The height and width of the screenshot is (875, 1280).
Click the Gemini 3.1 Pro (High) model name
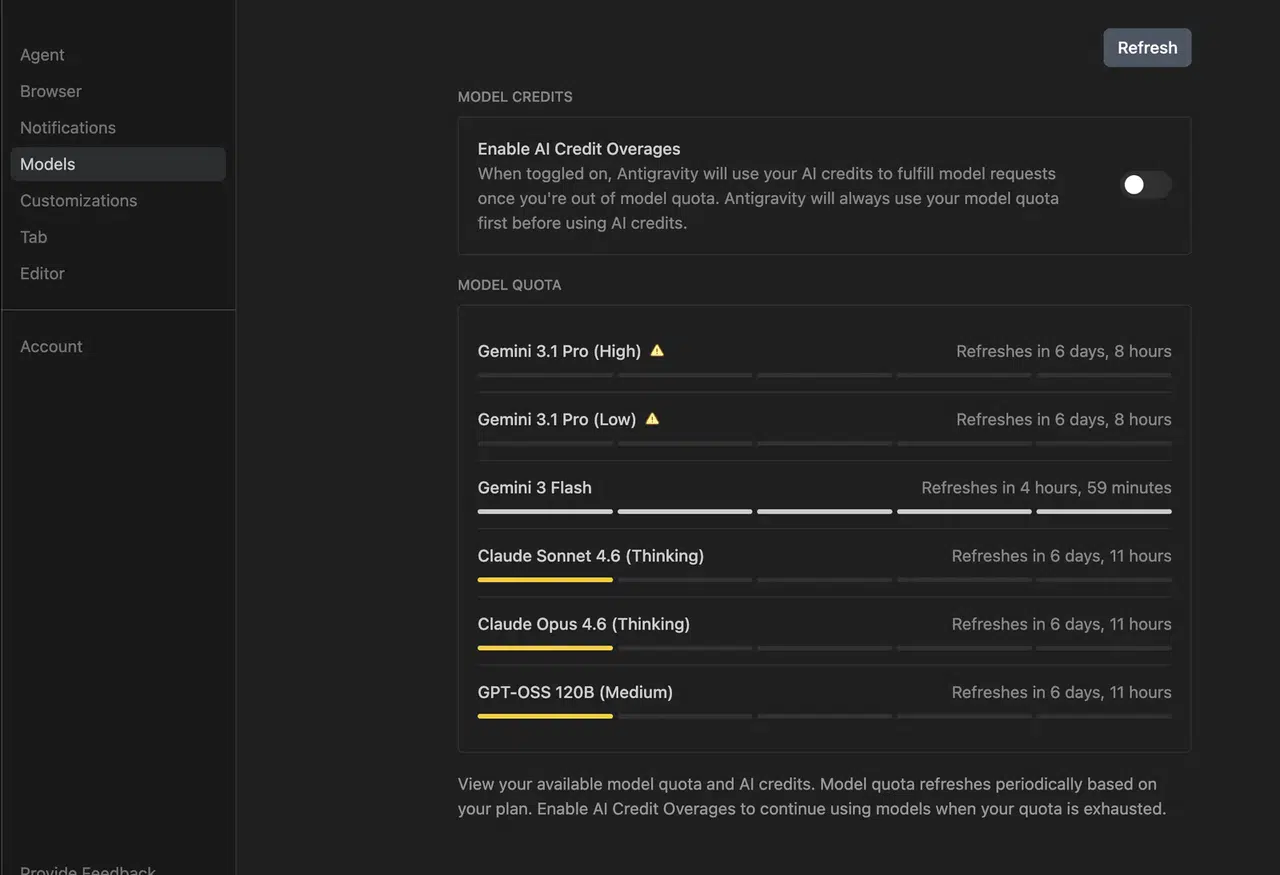pyautogui.click(x=559, y=351)
